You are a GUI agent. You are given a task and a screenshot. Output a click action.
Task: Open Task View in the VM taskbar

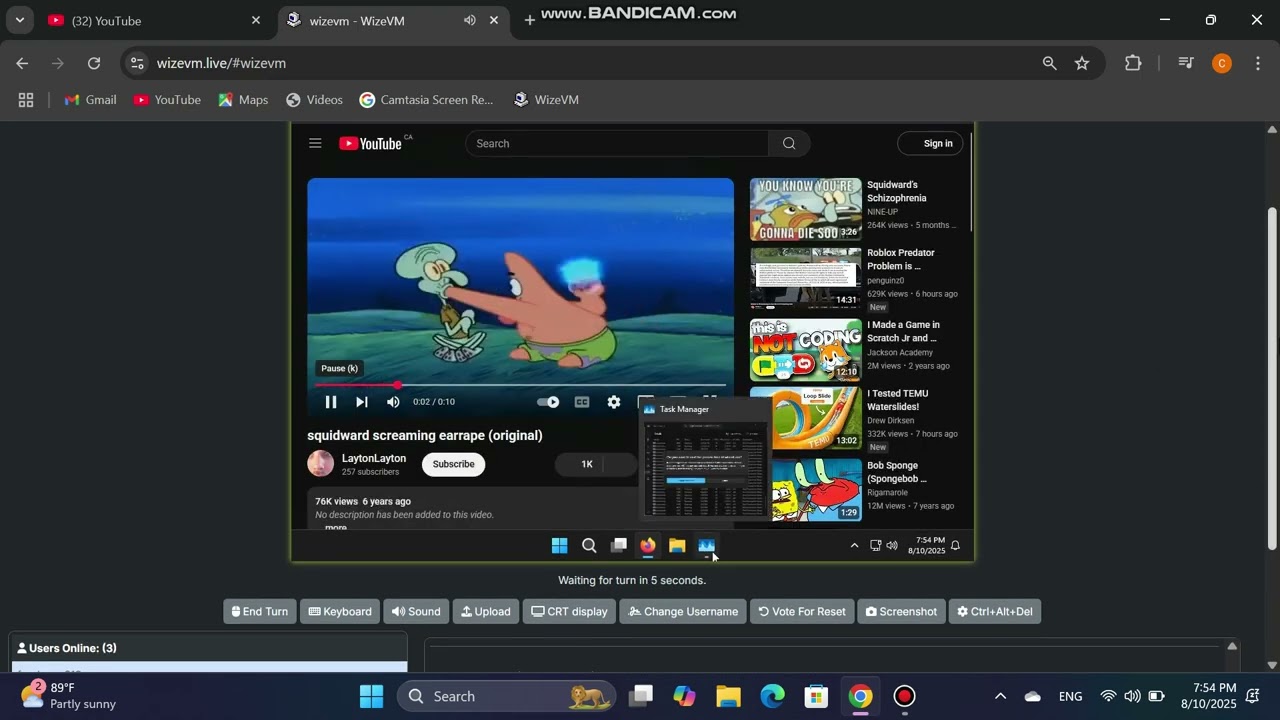pos(619,545)
